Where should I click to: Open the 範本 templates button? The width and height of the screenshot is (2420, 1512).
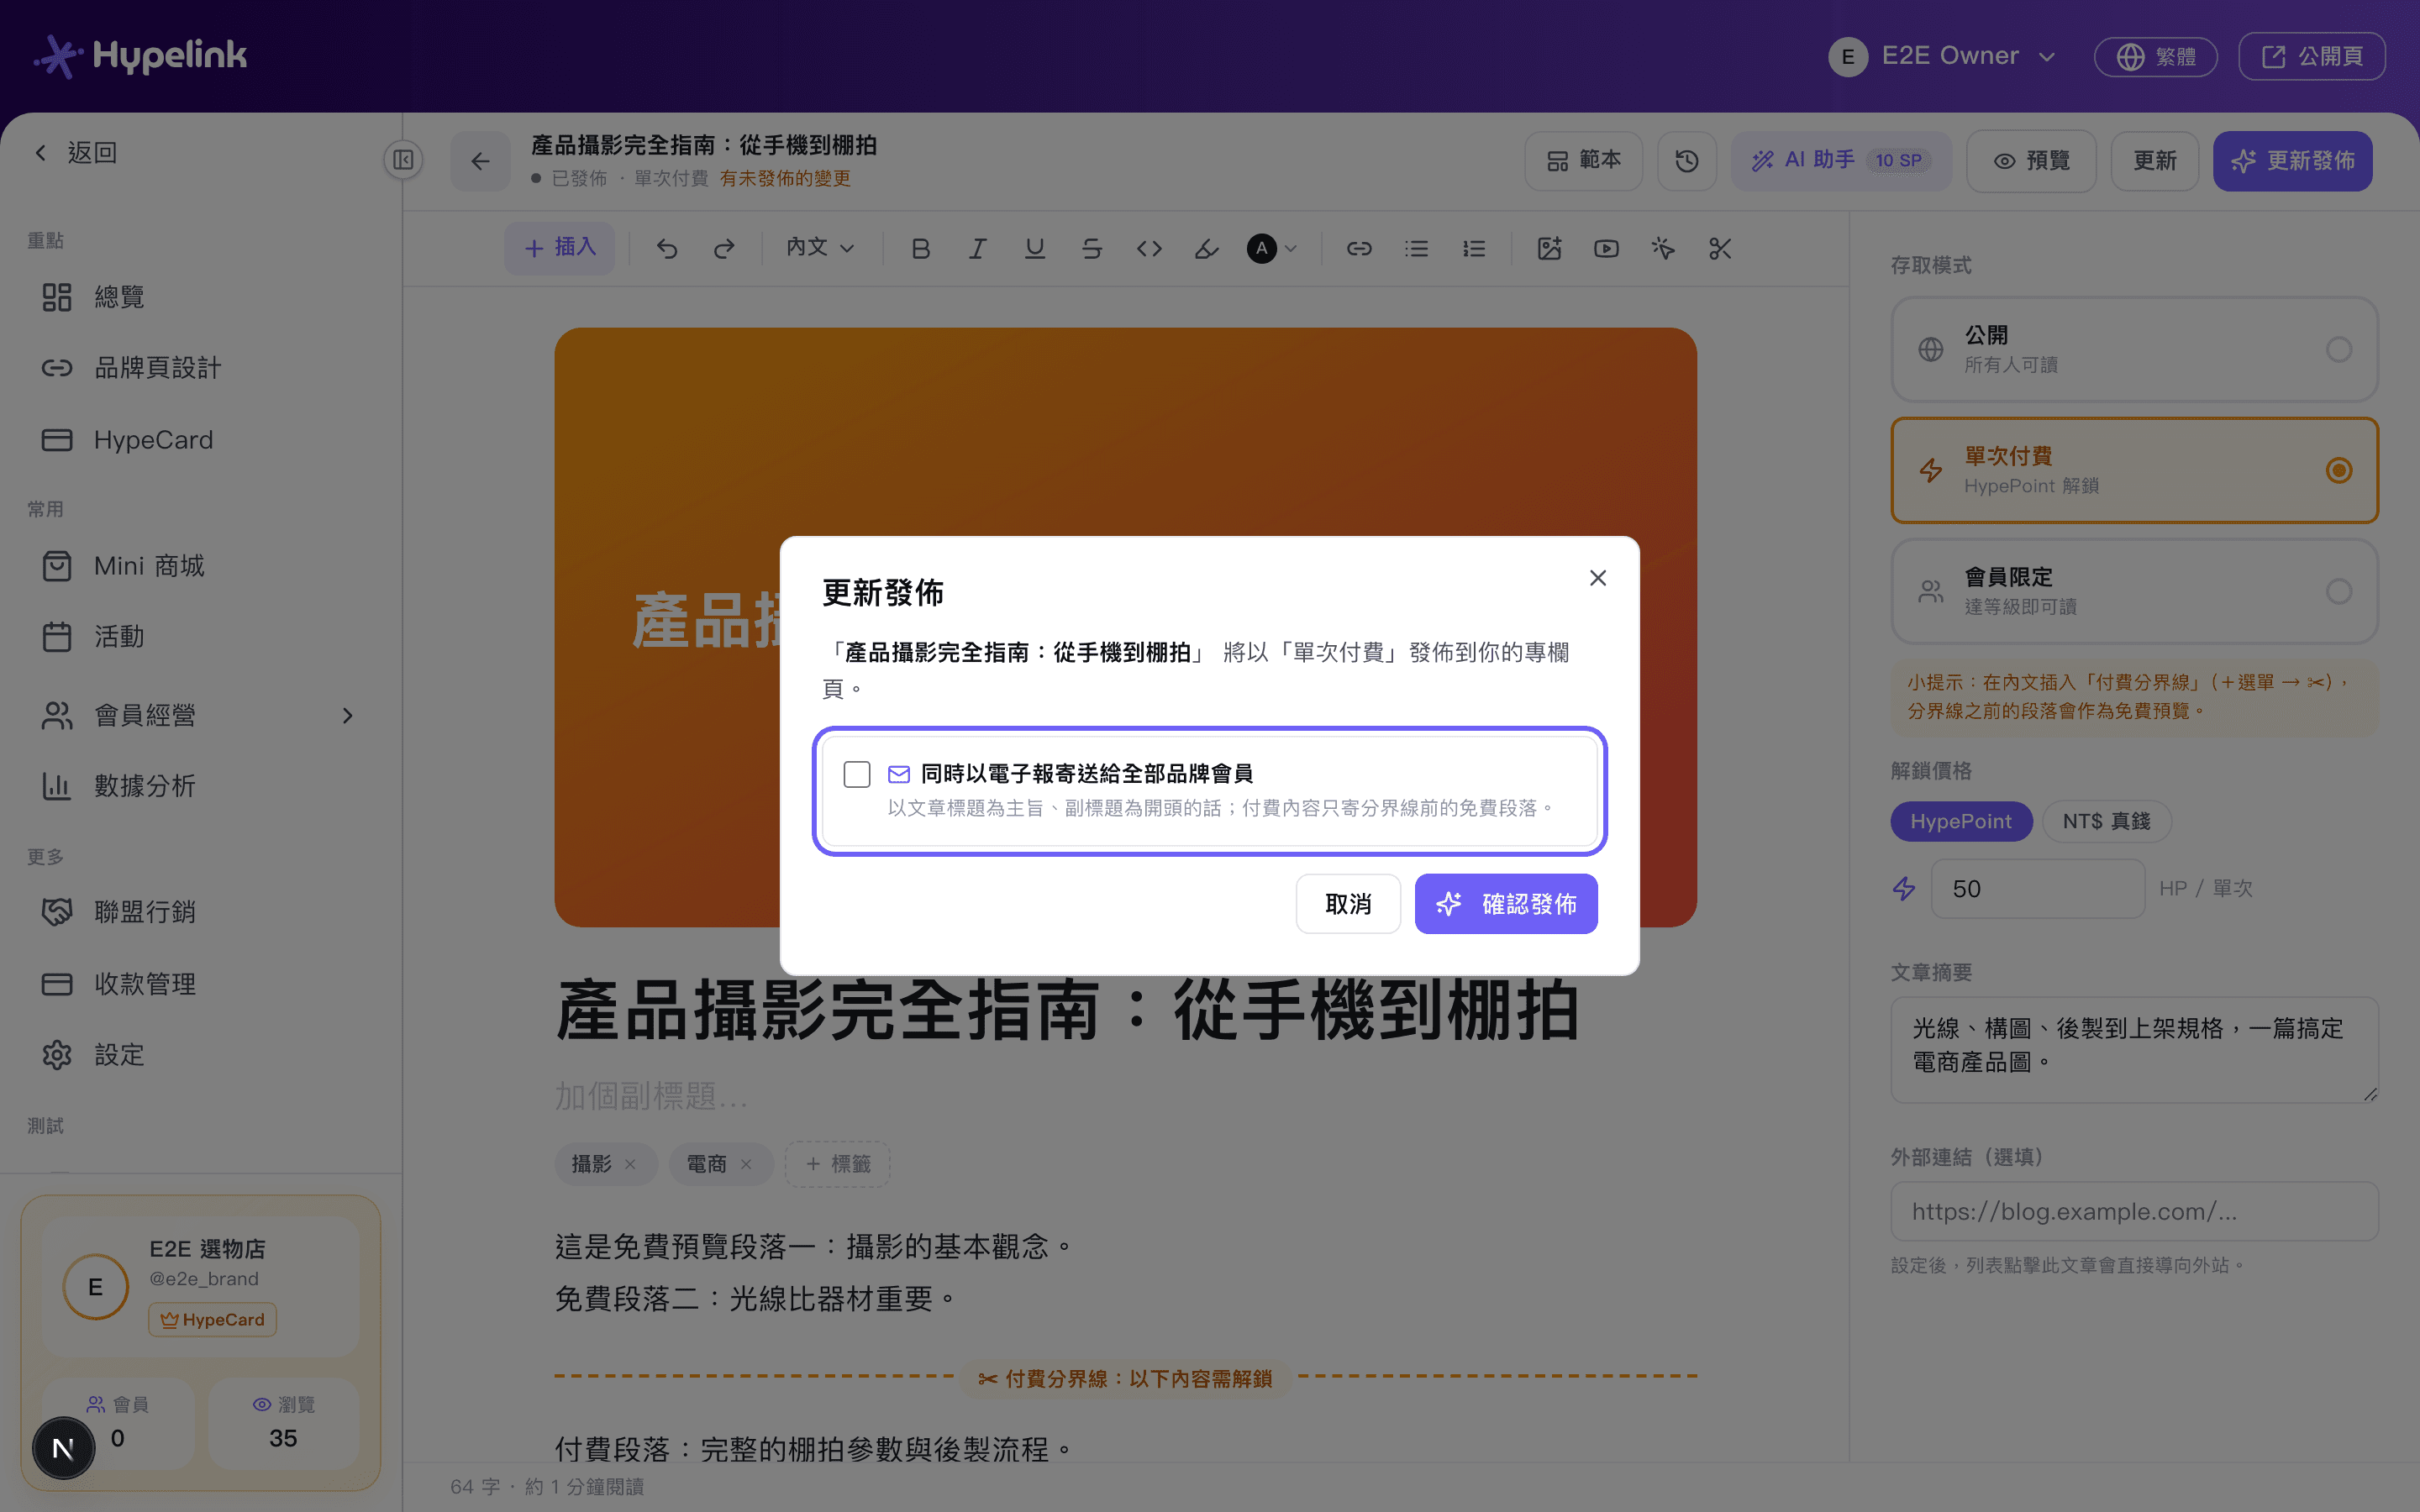[x=1584, y=161]
